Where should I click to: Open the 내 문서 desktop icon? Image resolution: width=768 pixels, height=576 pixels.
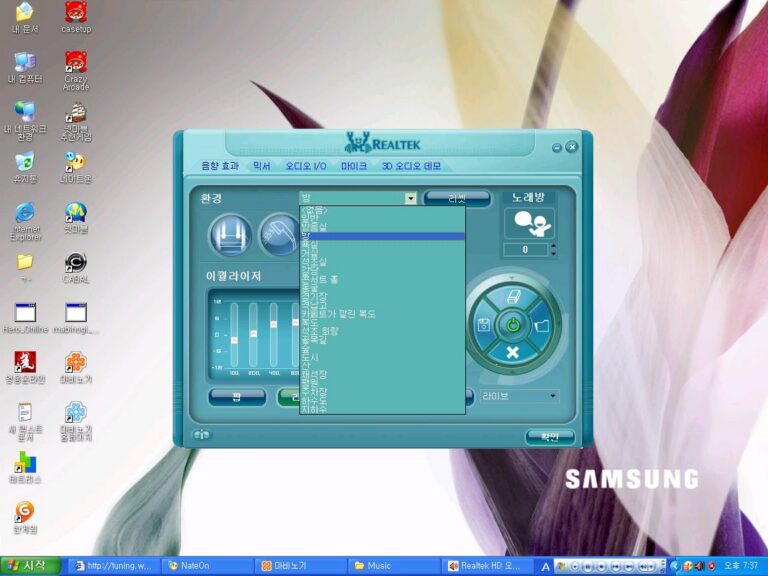[x=25, y=18]
